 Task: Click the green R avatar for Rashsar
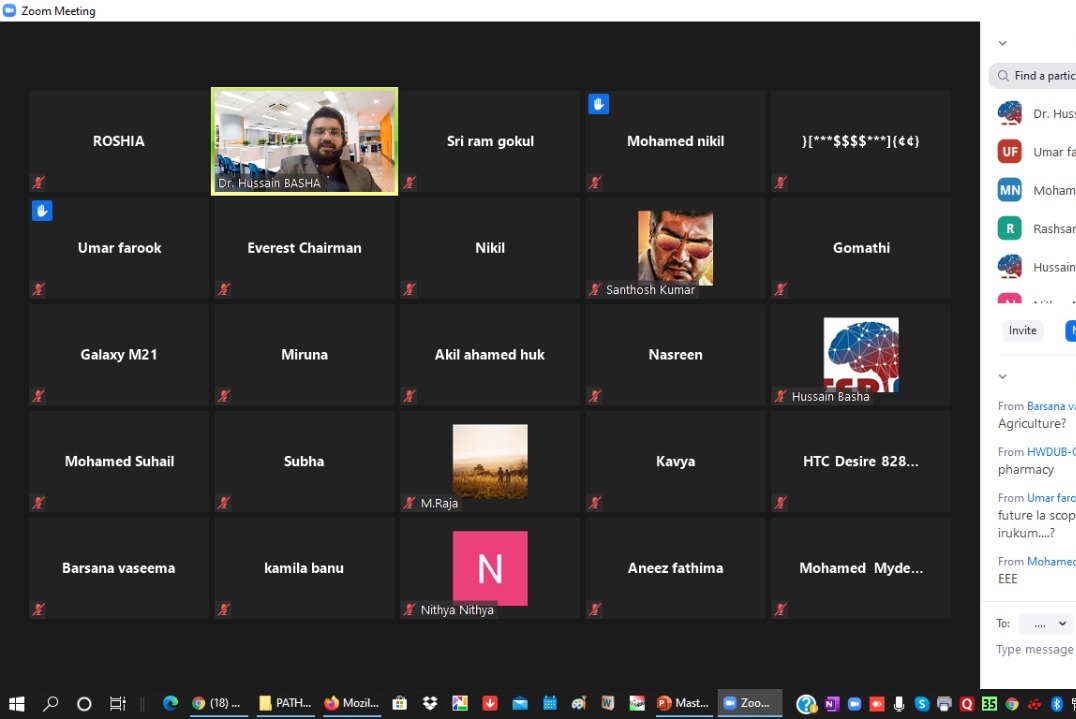pos(1009,228)
